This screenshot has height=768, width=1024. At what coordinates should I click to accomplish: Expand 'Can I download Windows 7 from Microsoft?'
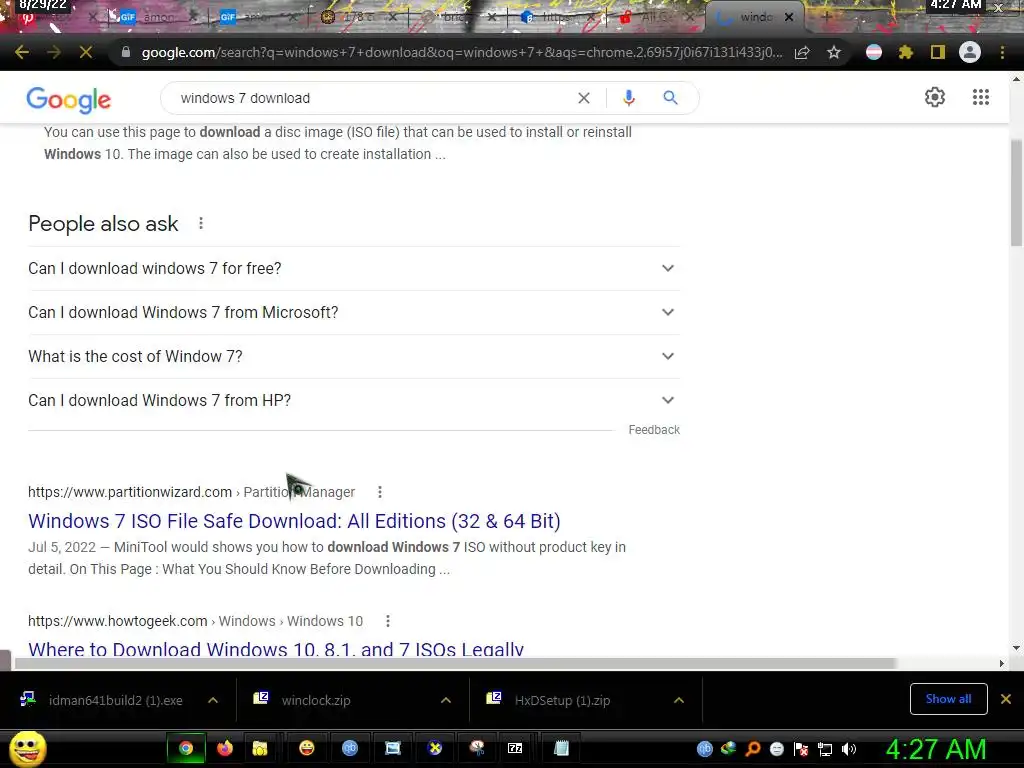coord(354,312)
